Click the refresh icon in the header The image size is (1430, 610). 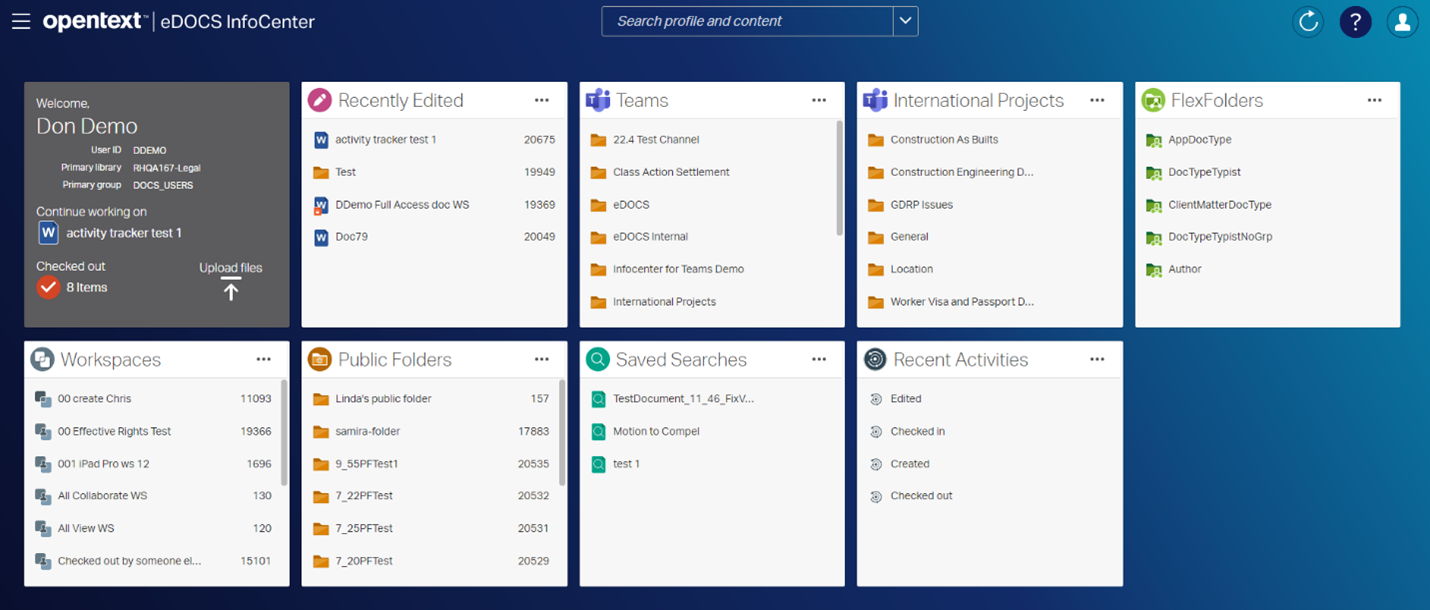tap(1308, 21)
